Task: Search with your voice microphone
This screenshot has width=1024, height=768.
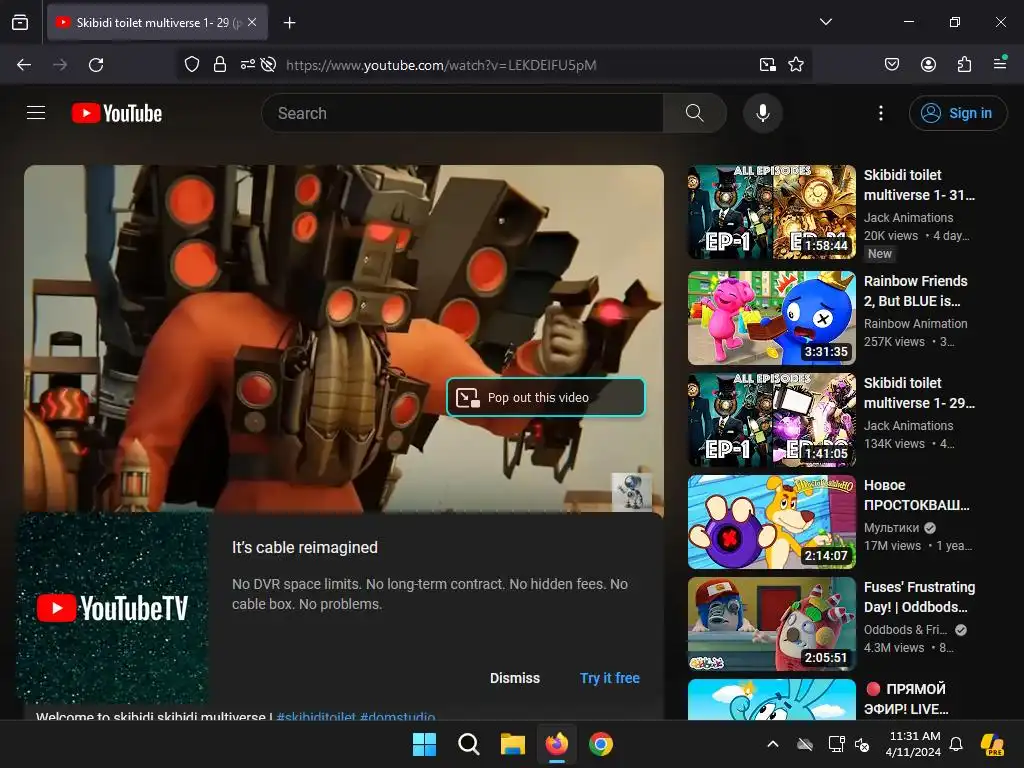Action: [x=763, y=113]
